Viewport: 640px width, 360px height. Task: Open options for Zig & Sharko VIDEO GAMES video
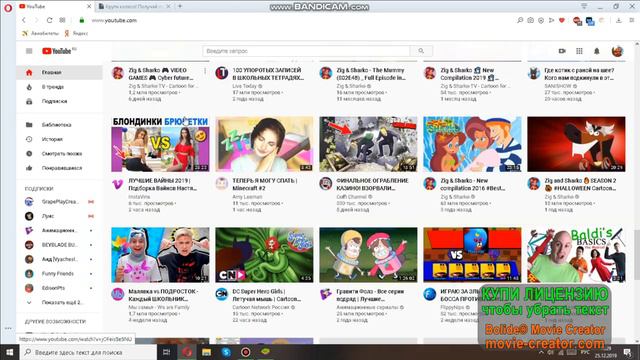pos(205,72)
